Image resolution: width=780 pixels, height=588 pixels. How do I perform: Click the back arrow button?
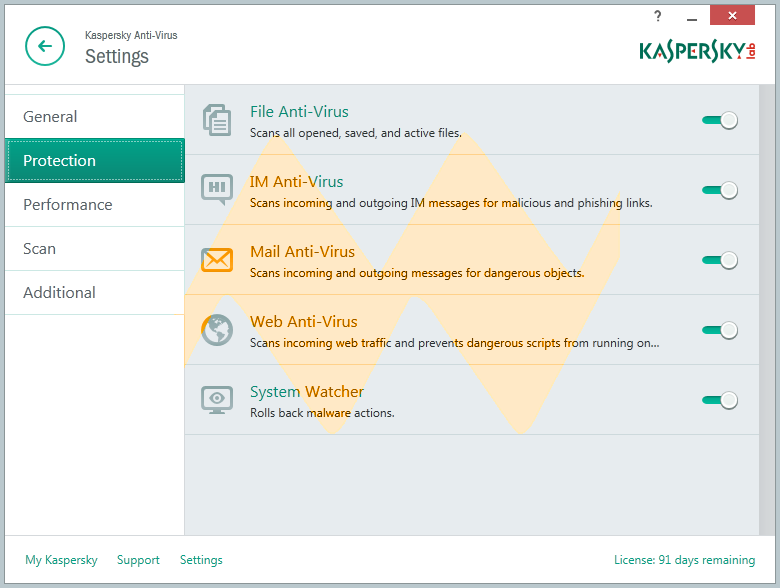pyautogui.click(x=45, y=46)
